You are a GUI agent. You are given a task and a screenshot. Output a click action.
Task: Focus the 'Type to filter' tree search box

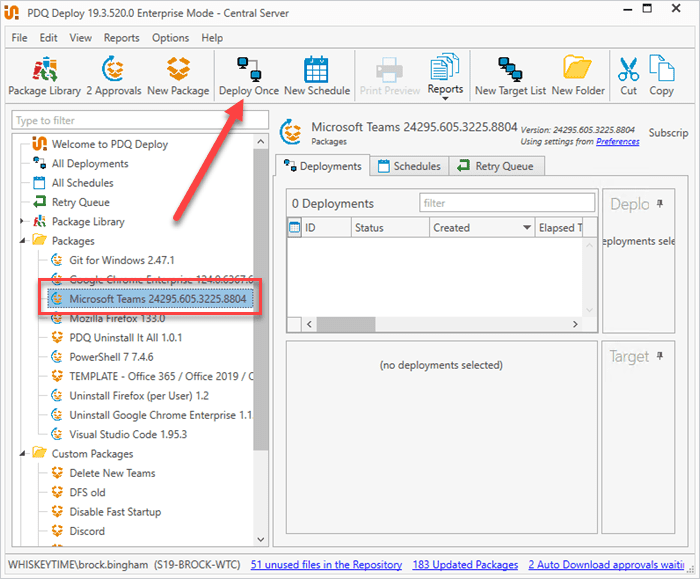click(140, 121)
